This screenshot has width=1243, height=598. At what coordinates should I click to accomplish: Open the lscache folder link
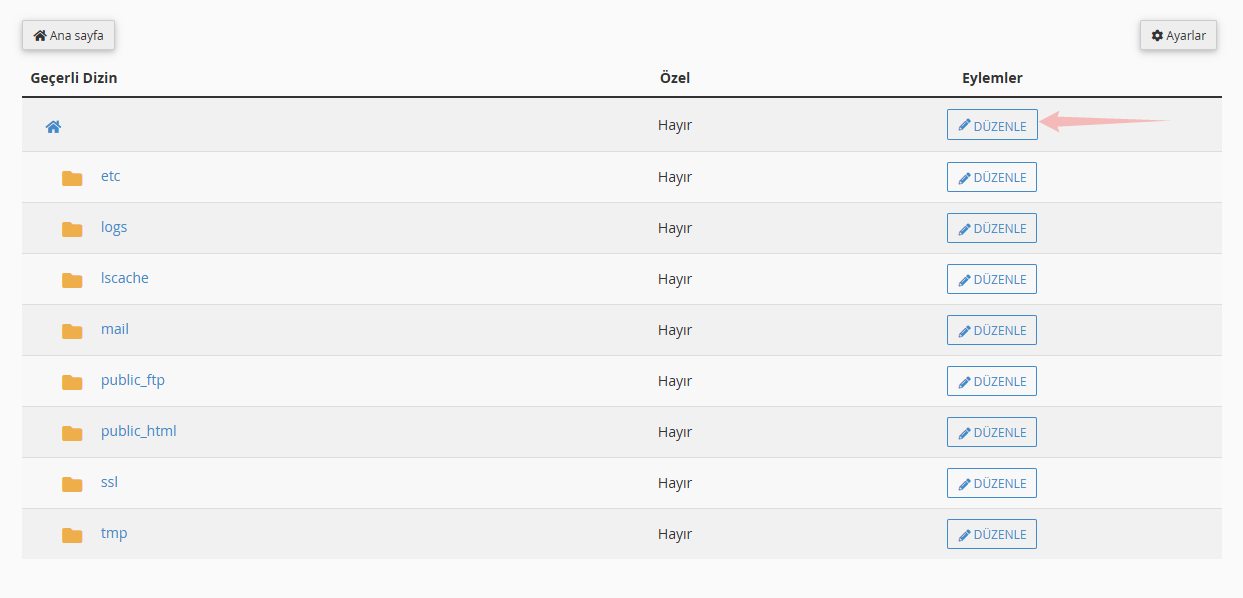[124, 278]
